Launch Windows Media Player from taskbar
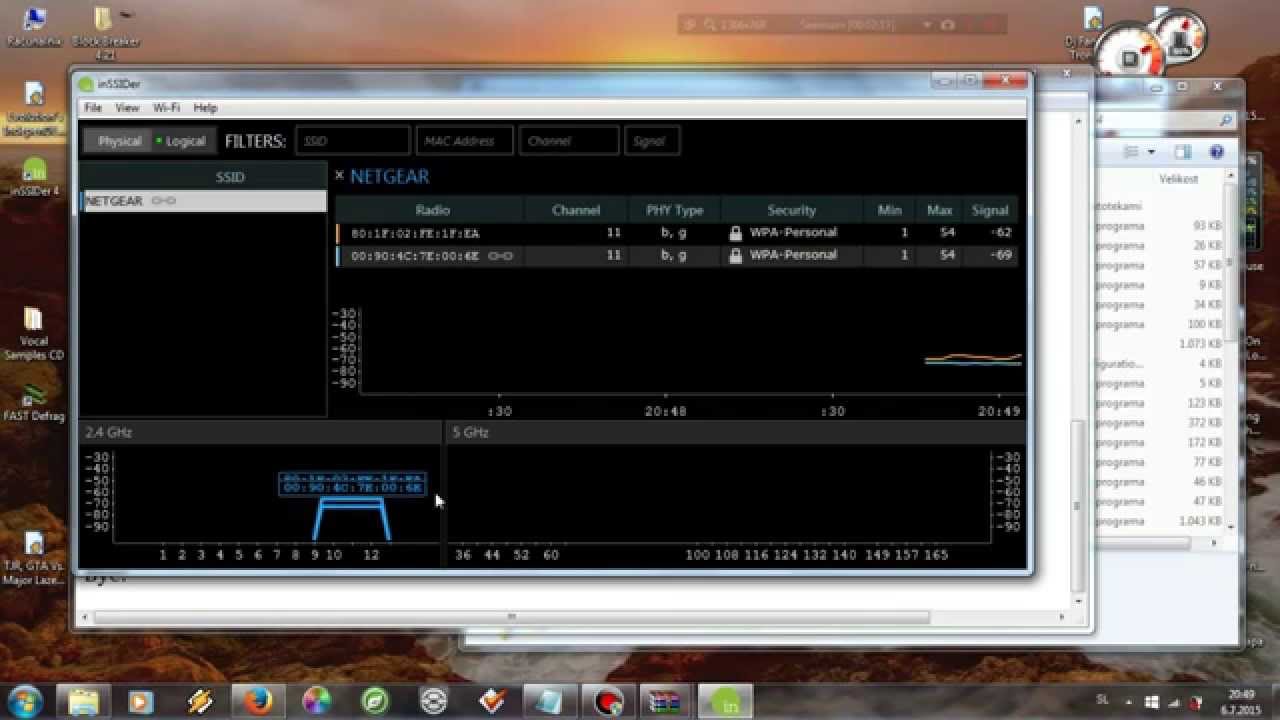The height and width of the screenshot is (720, 1280). (140, 701)
